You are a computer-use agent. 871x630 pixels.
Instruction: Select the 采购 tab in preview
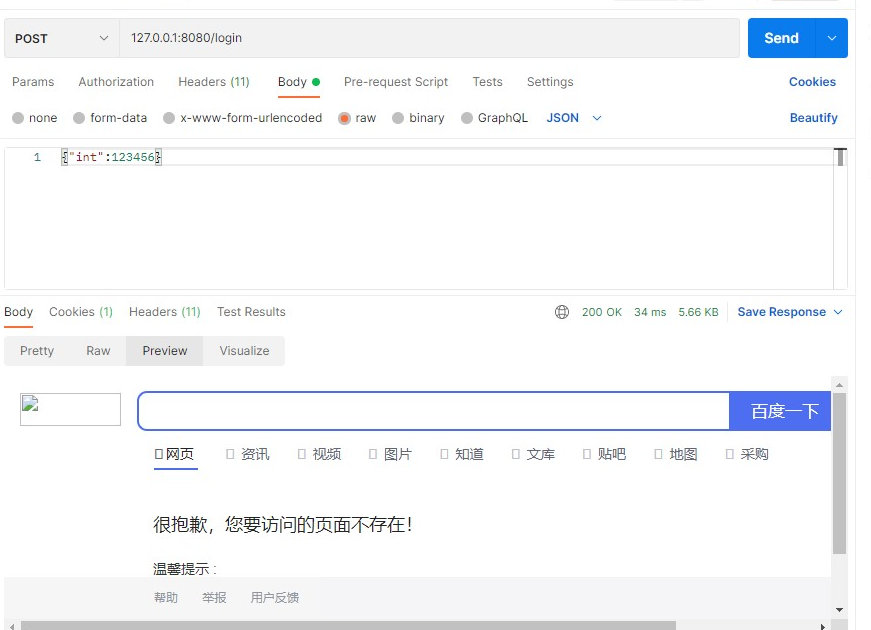click(x=747, y=454)
